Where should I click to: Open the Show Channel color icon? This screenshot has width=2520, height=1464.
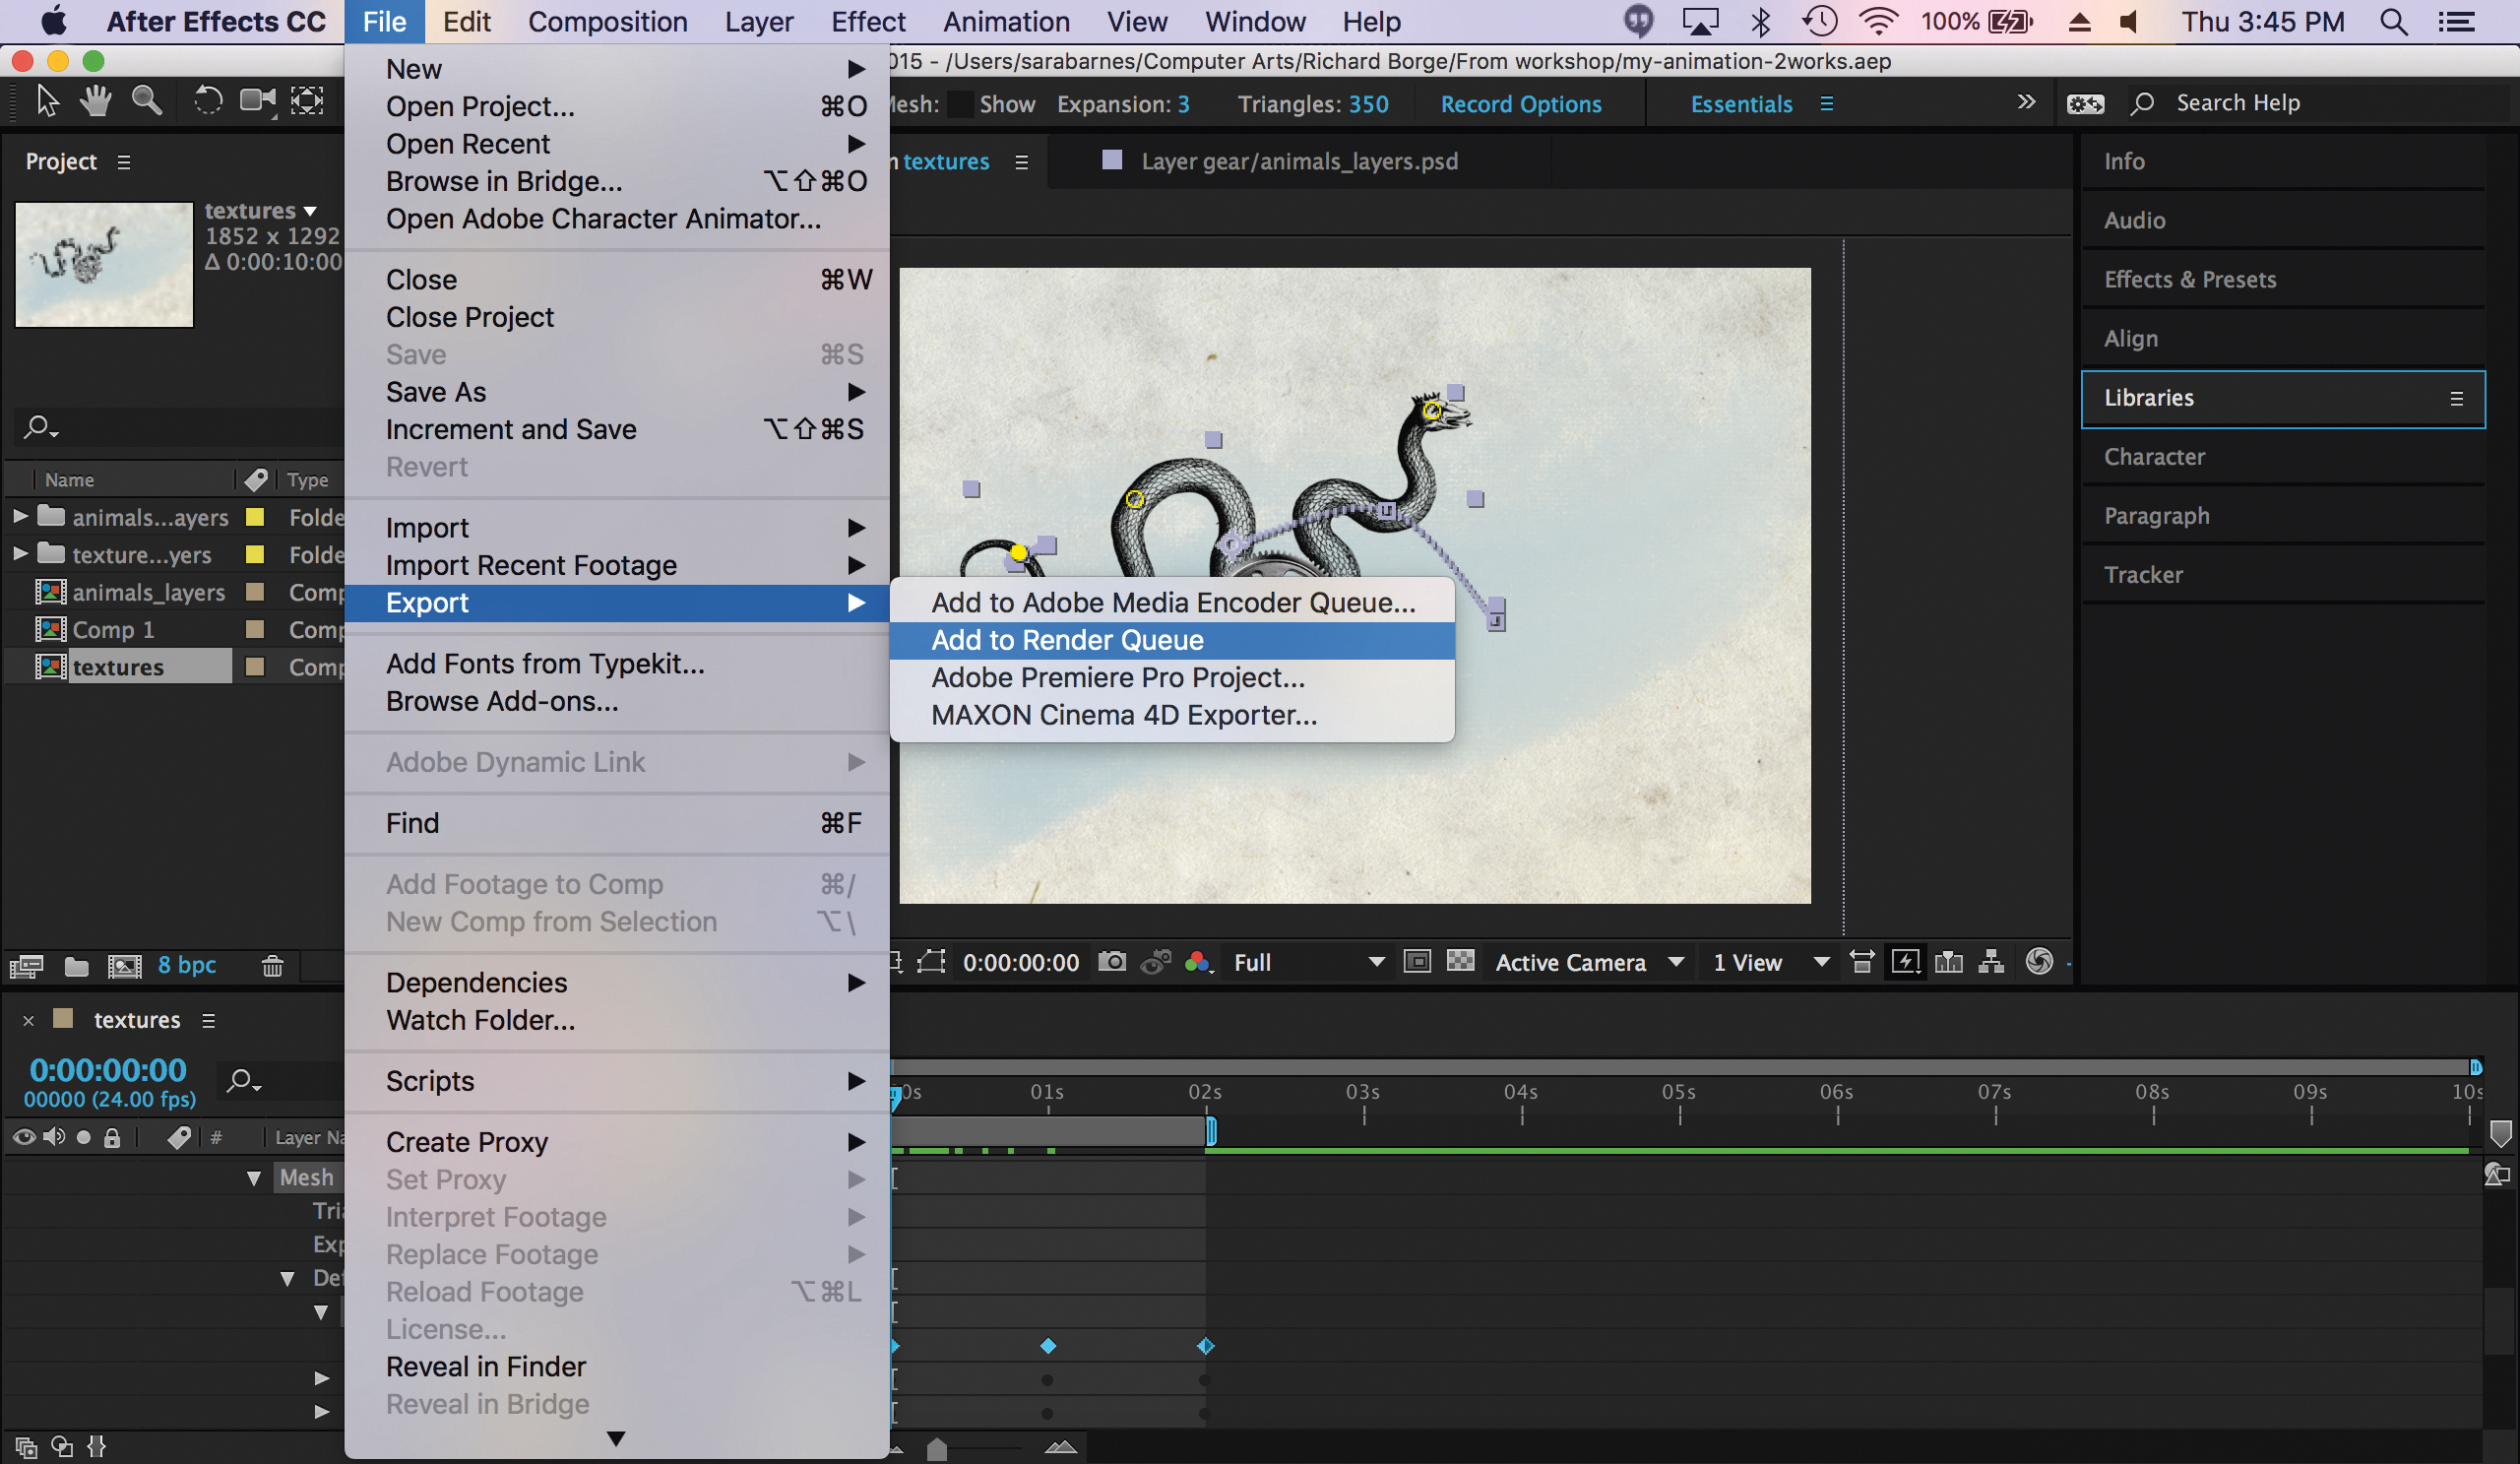click(x=1198, y=962)
